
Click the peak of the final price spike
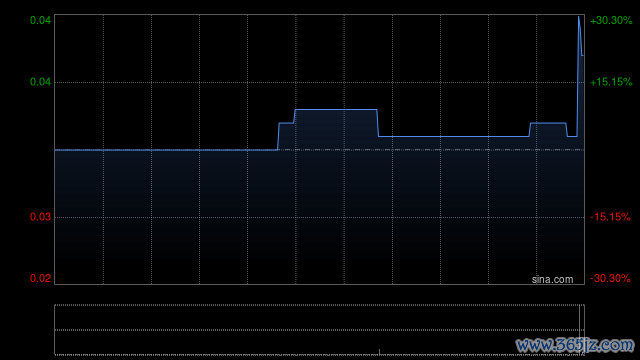coord(579,17)
